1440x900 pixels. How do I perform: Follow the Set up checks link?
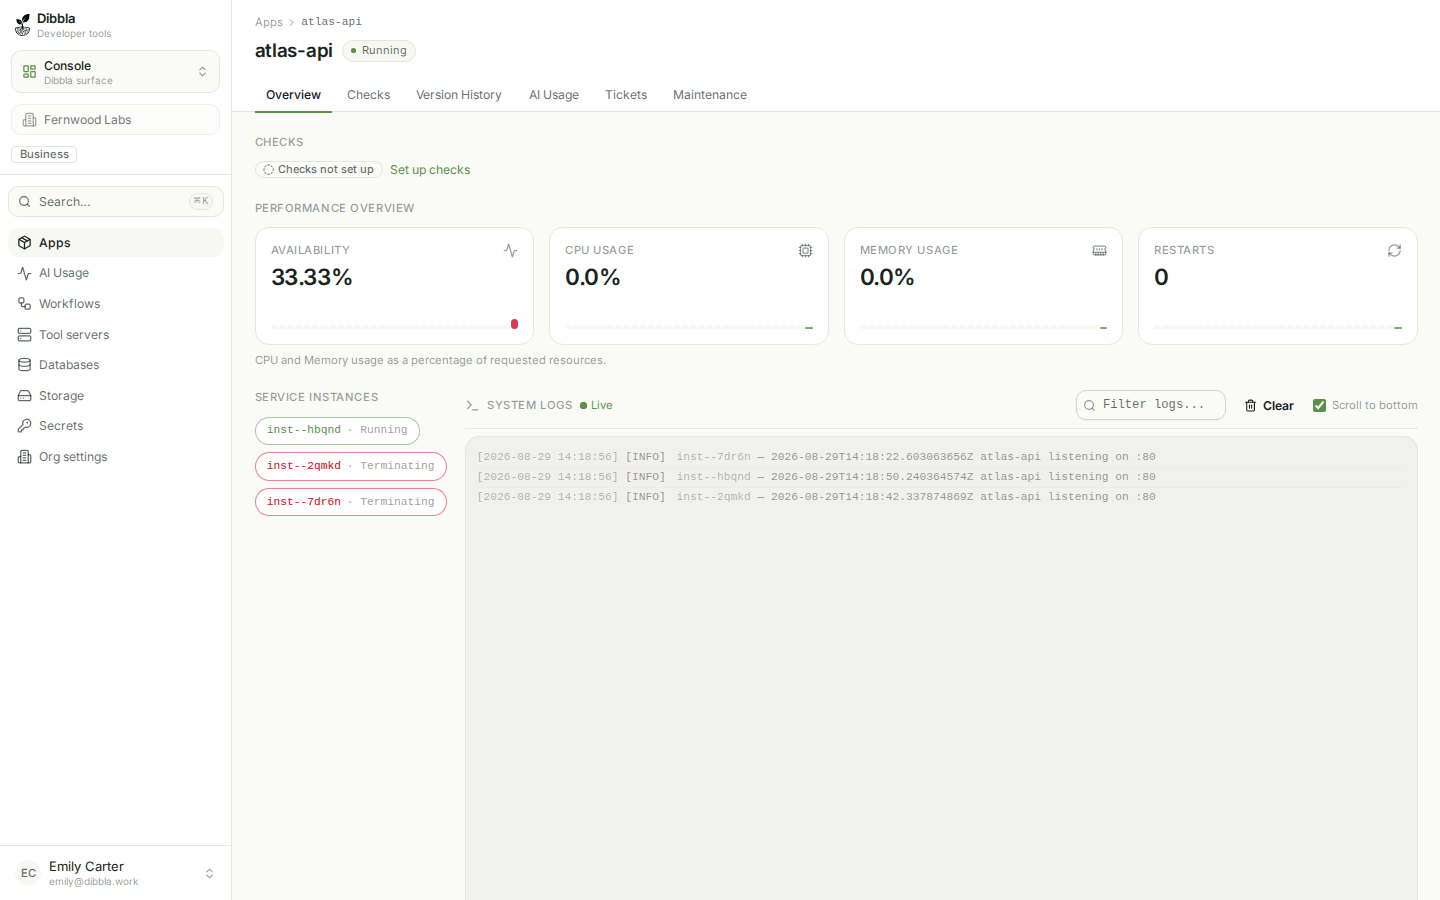click(x=430, y=170)
